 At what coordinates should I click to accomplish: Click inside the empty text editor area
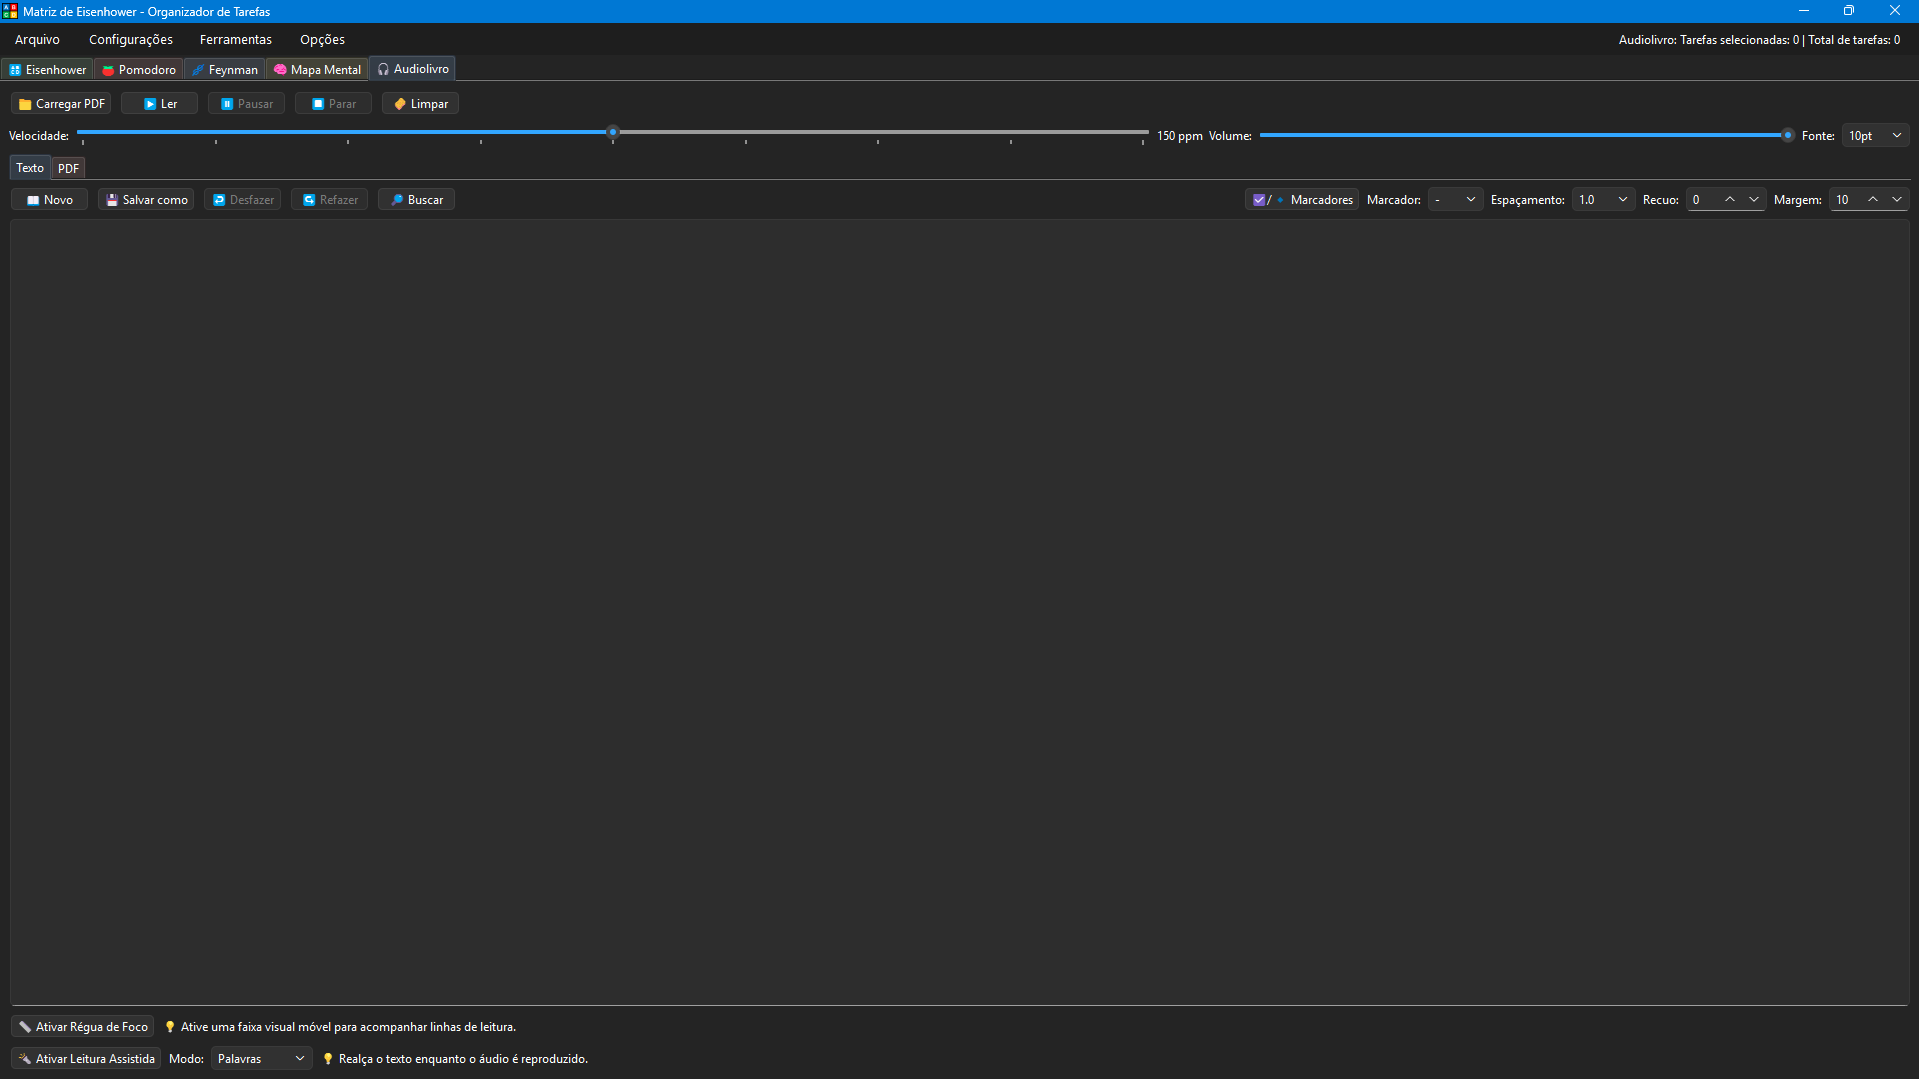[960, 612]
